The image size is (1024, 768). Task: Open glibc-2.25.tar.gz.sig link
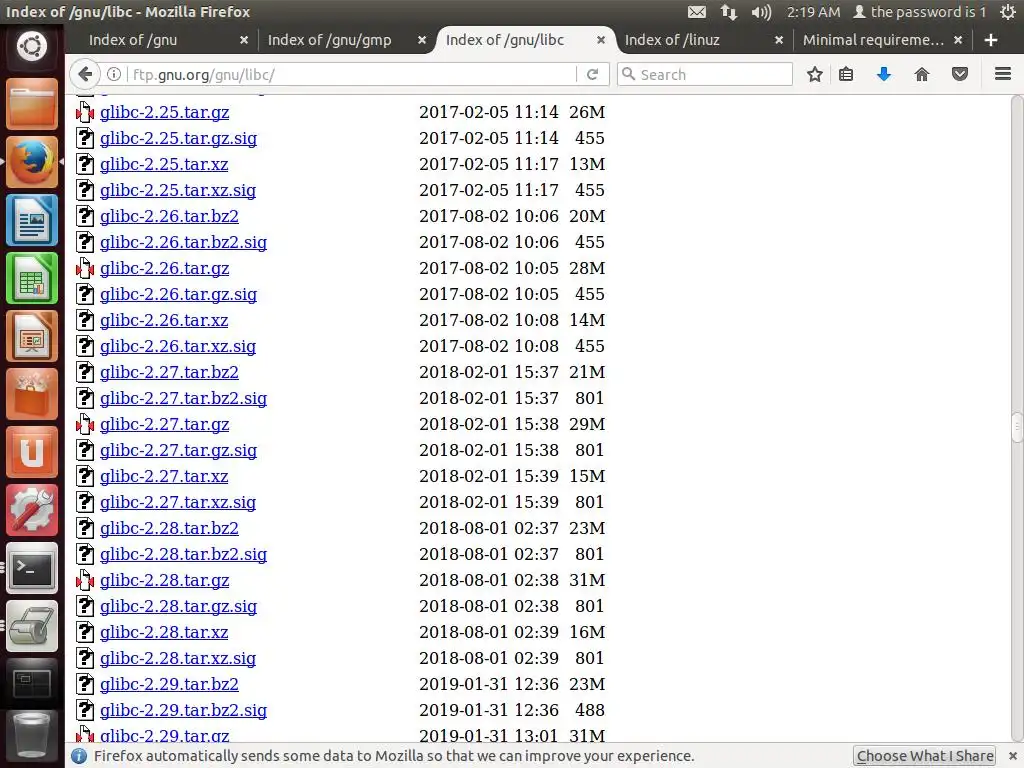178,138
